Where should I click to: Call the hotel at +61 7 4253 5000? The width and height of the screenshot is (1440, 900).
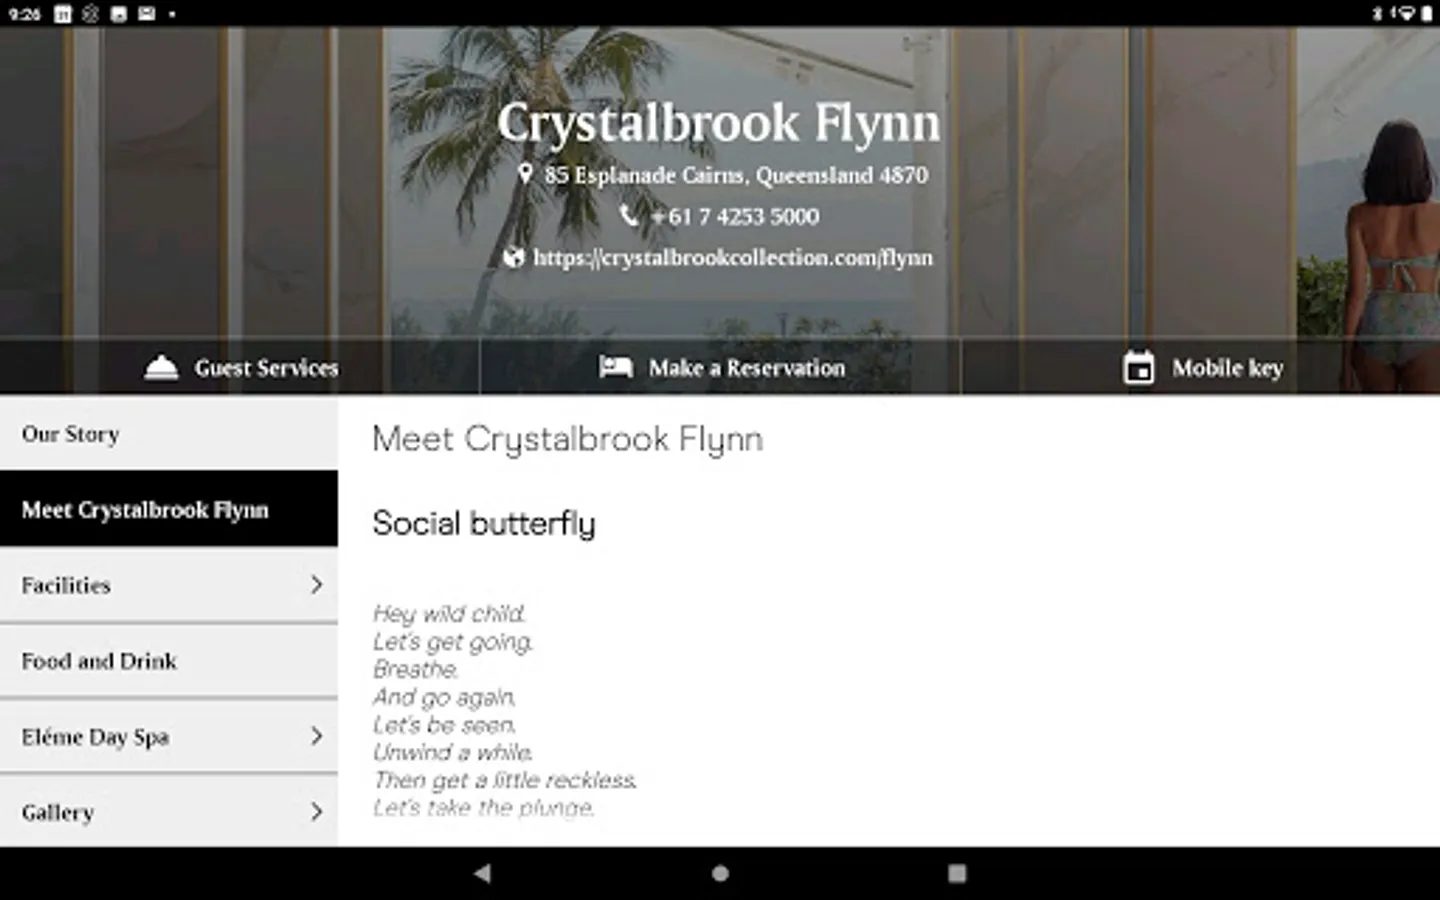pyautogui.click(x=734, y=216)
